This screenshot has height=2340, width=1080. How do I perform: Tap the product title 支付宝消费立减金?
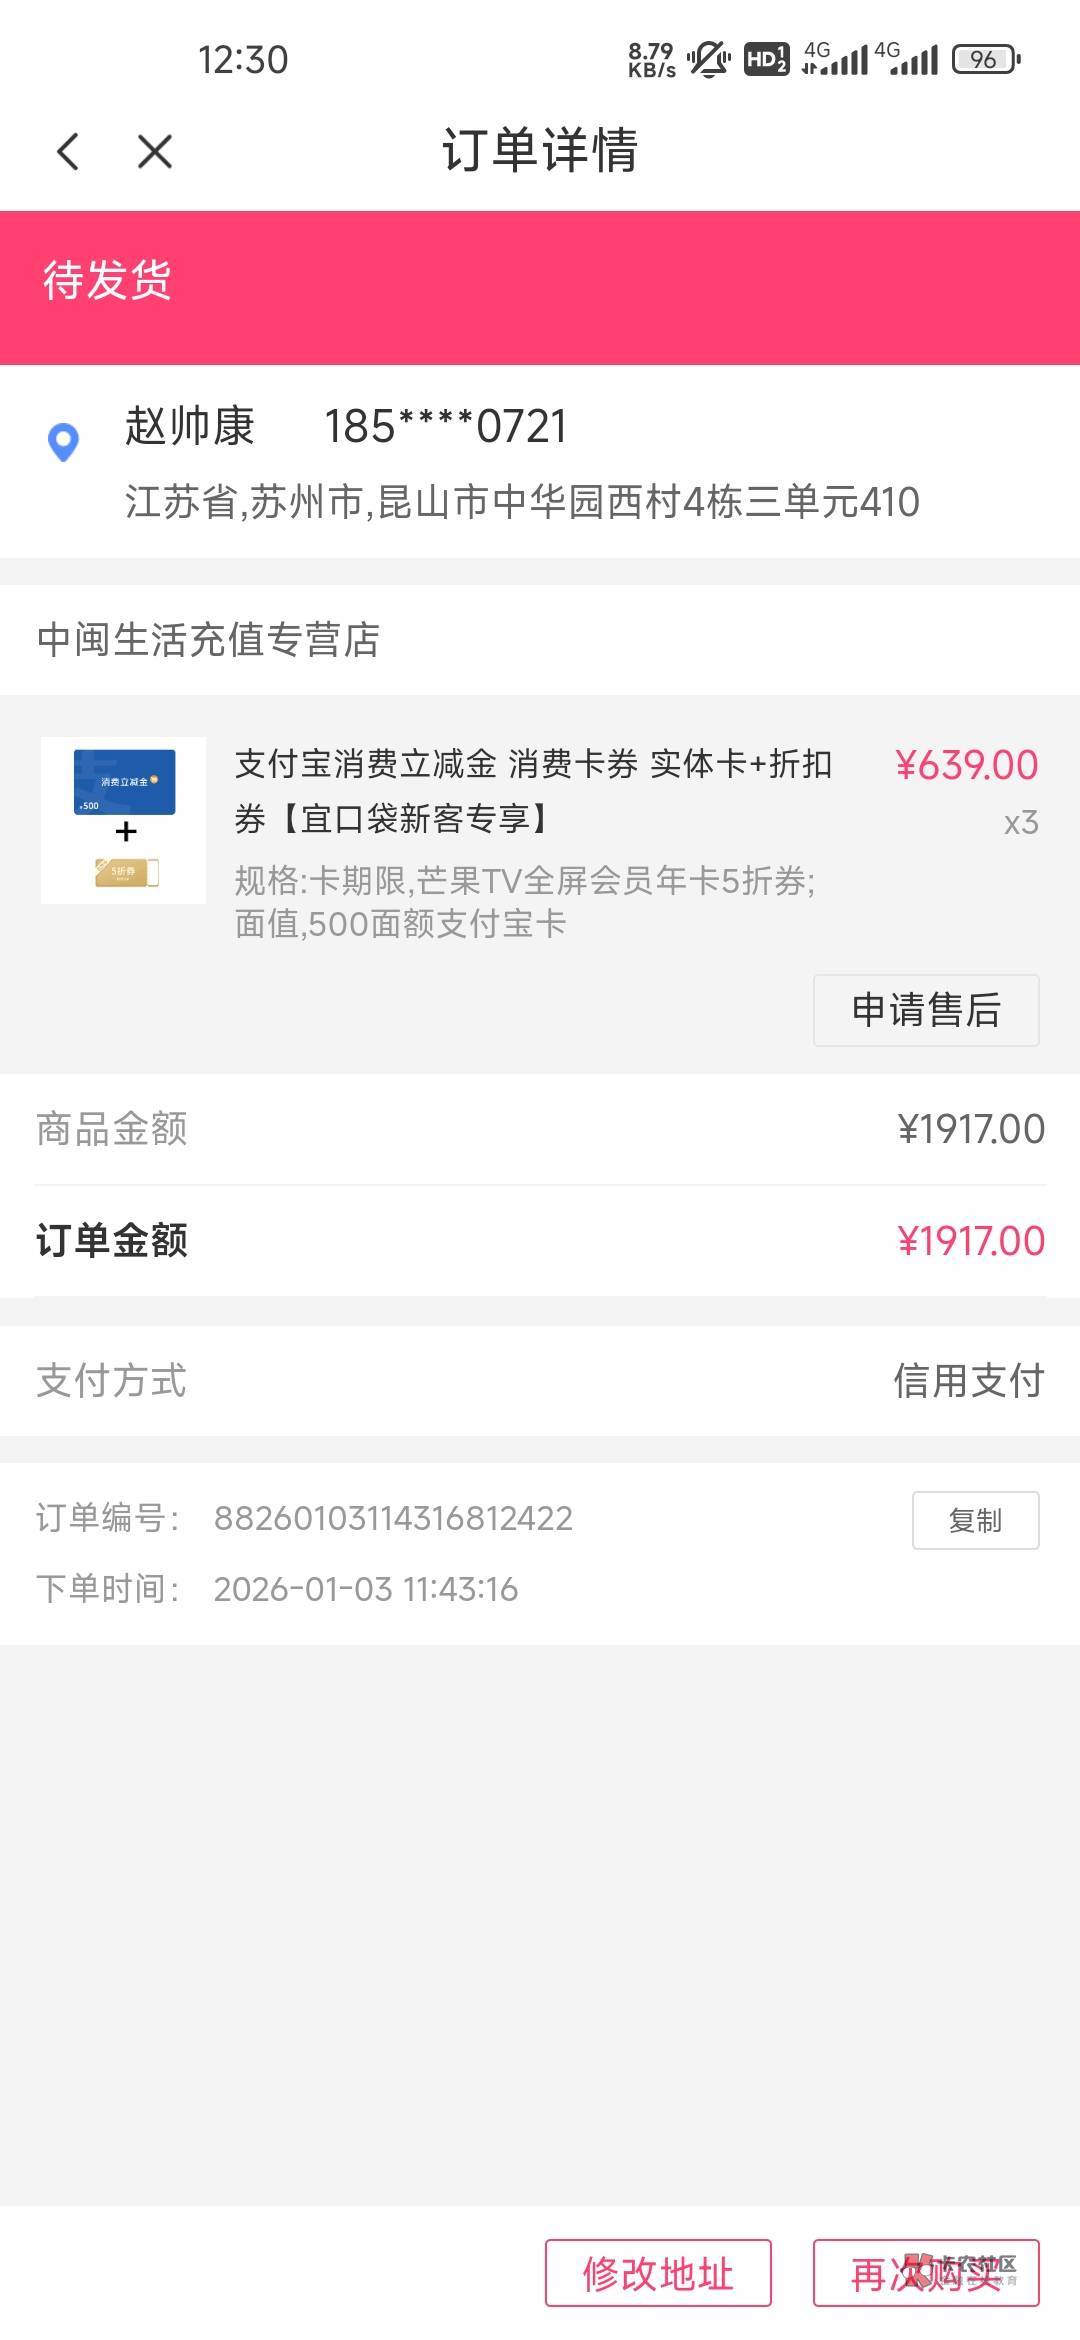[532, 790]
